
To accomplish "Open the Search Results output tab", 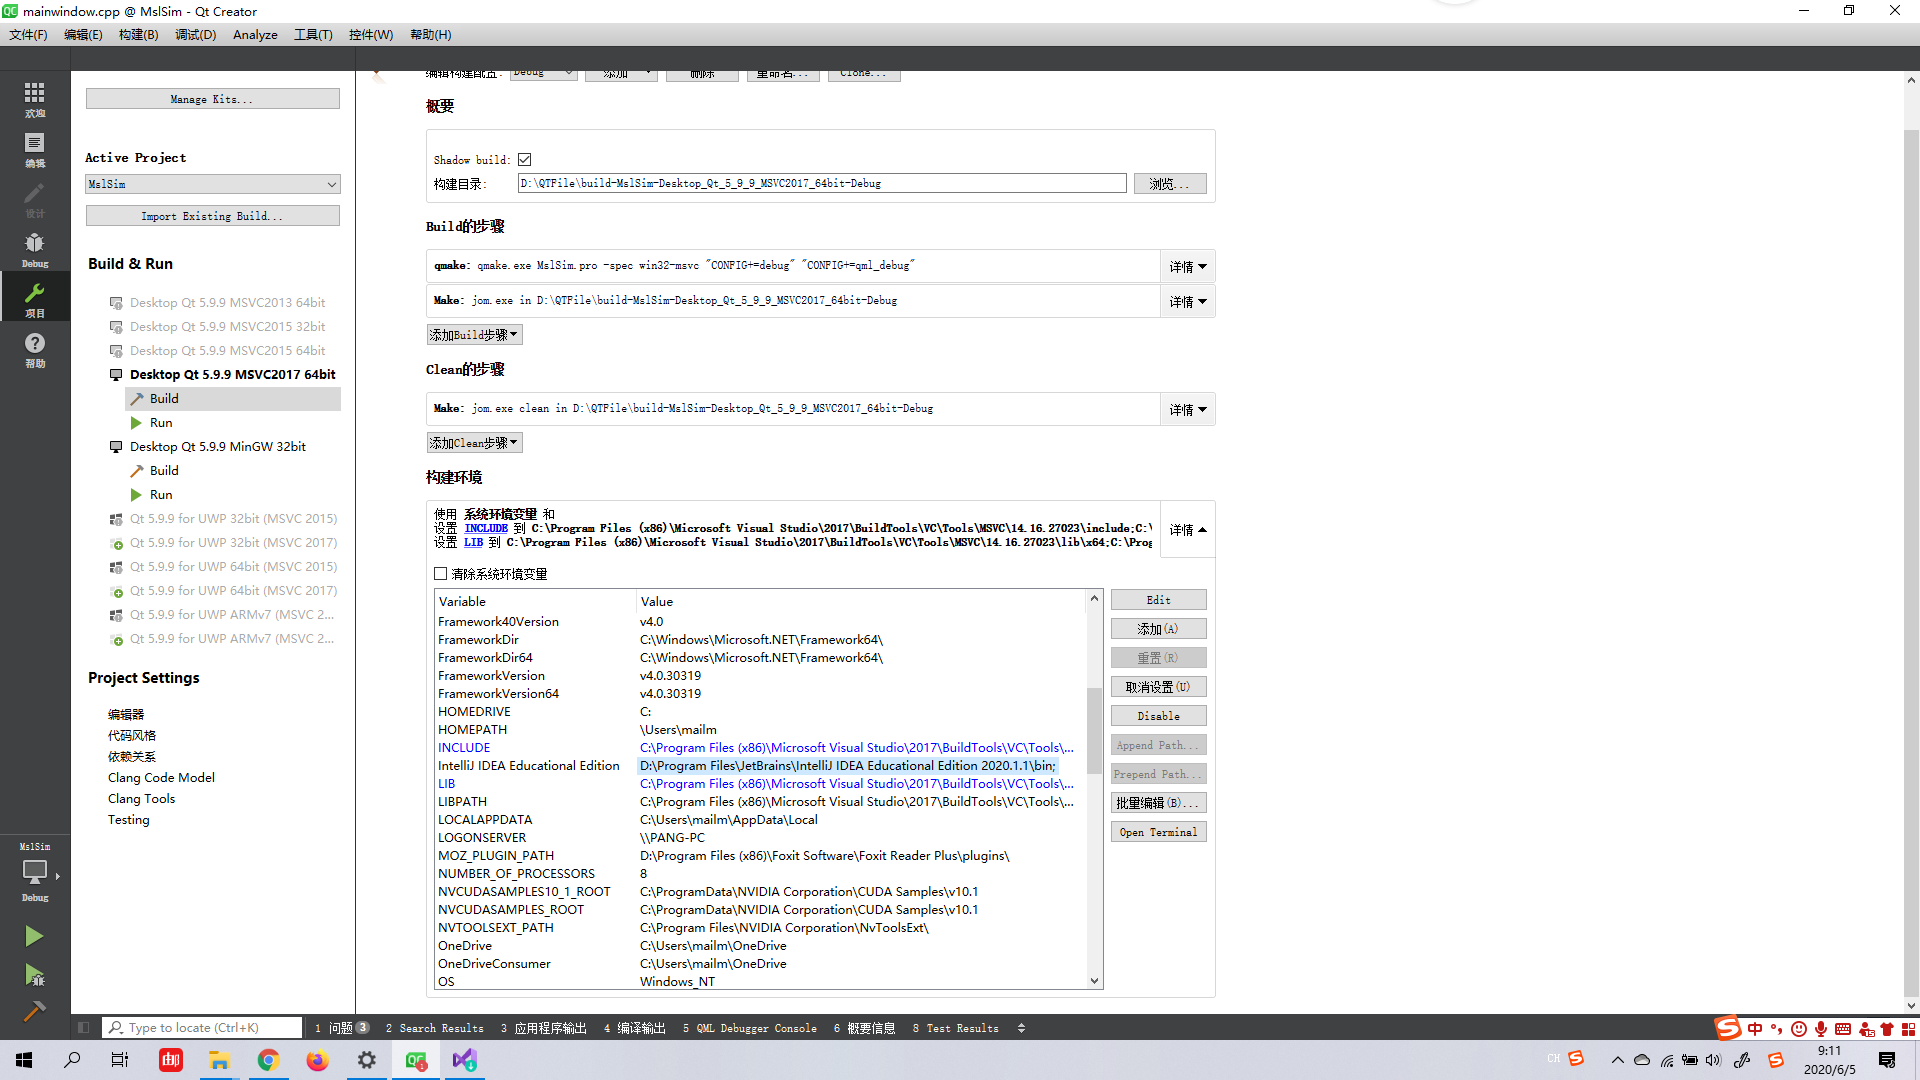I will 435,1028.
